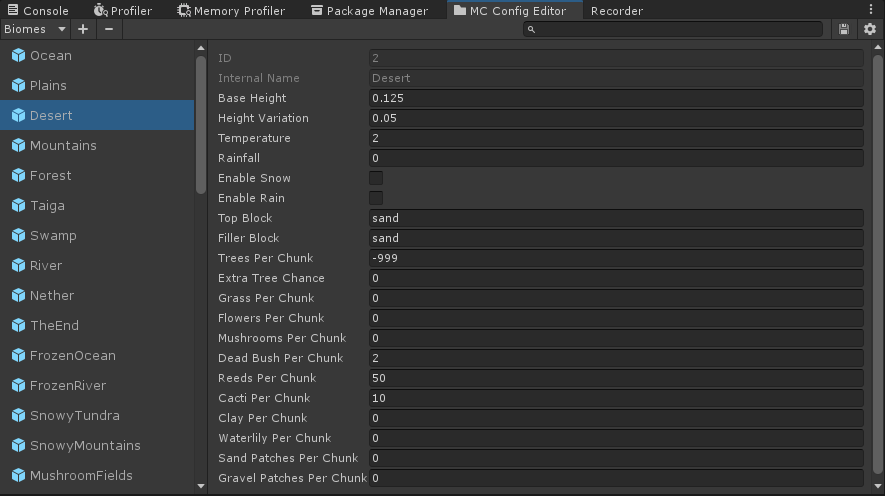Edit the Trees Per Chunk field
Image resolution: width=885 pixels, height=496 pixels.
coord(616,258)
